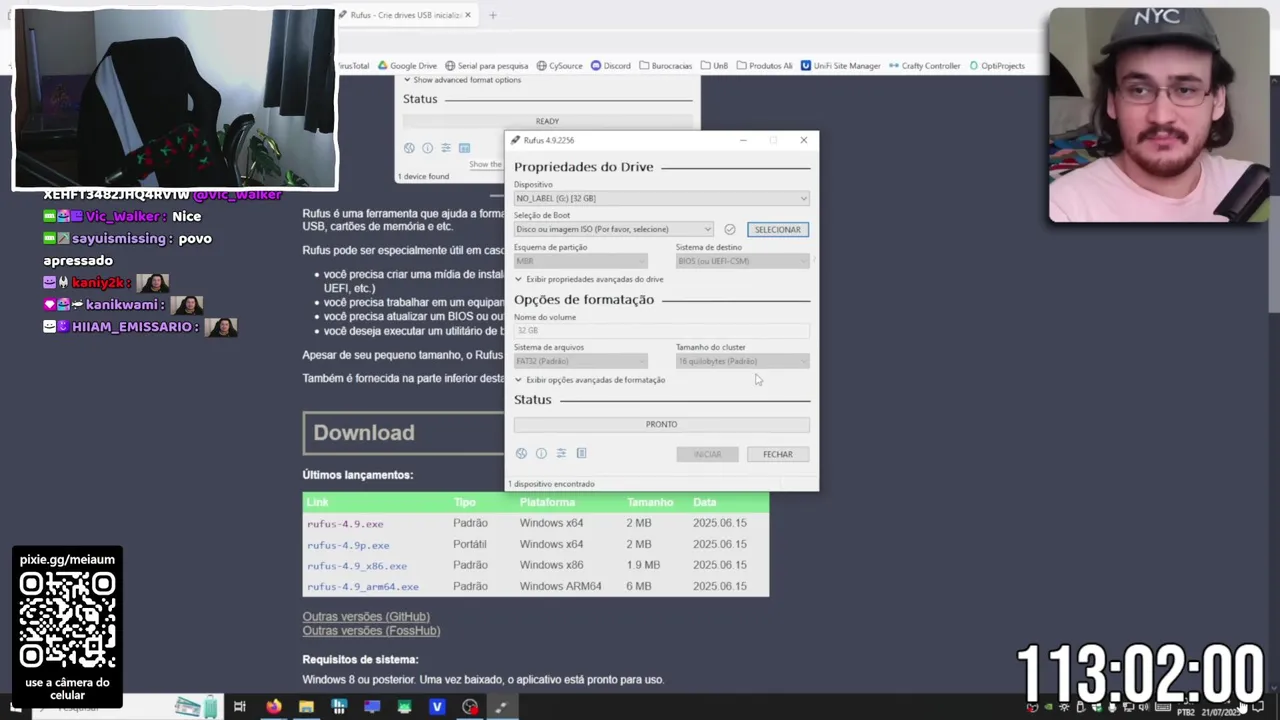Open the Google Drive bookmark
This screenshot has height=720, width=1280.
coord(407,66)
